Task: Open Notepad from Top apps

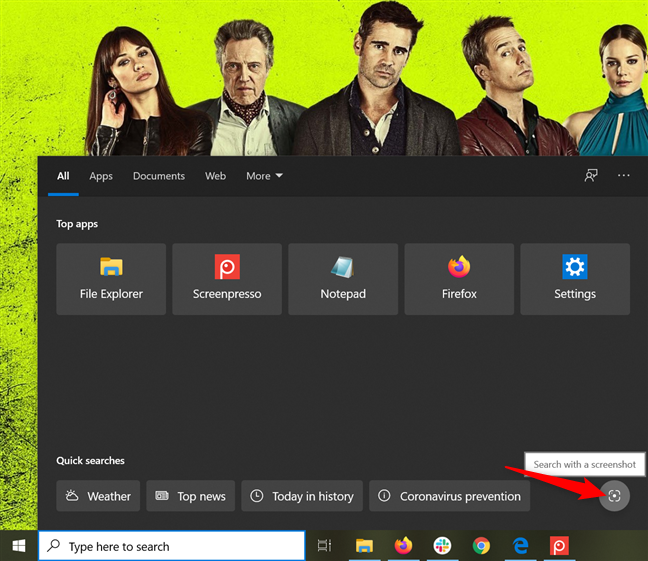Action: pos(343,279)
